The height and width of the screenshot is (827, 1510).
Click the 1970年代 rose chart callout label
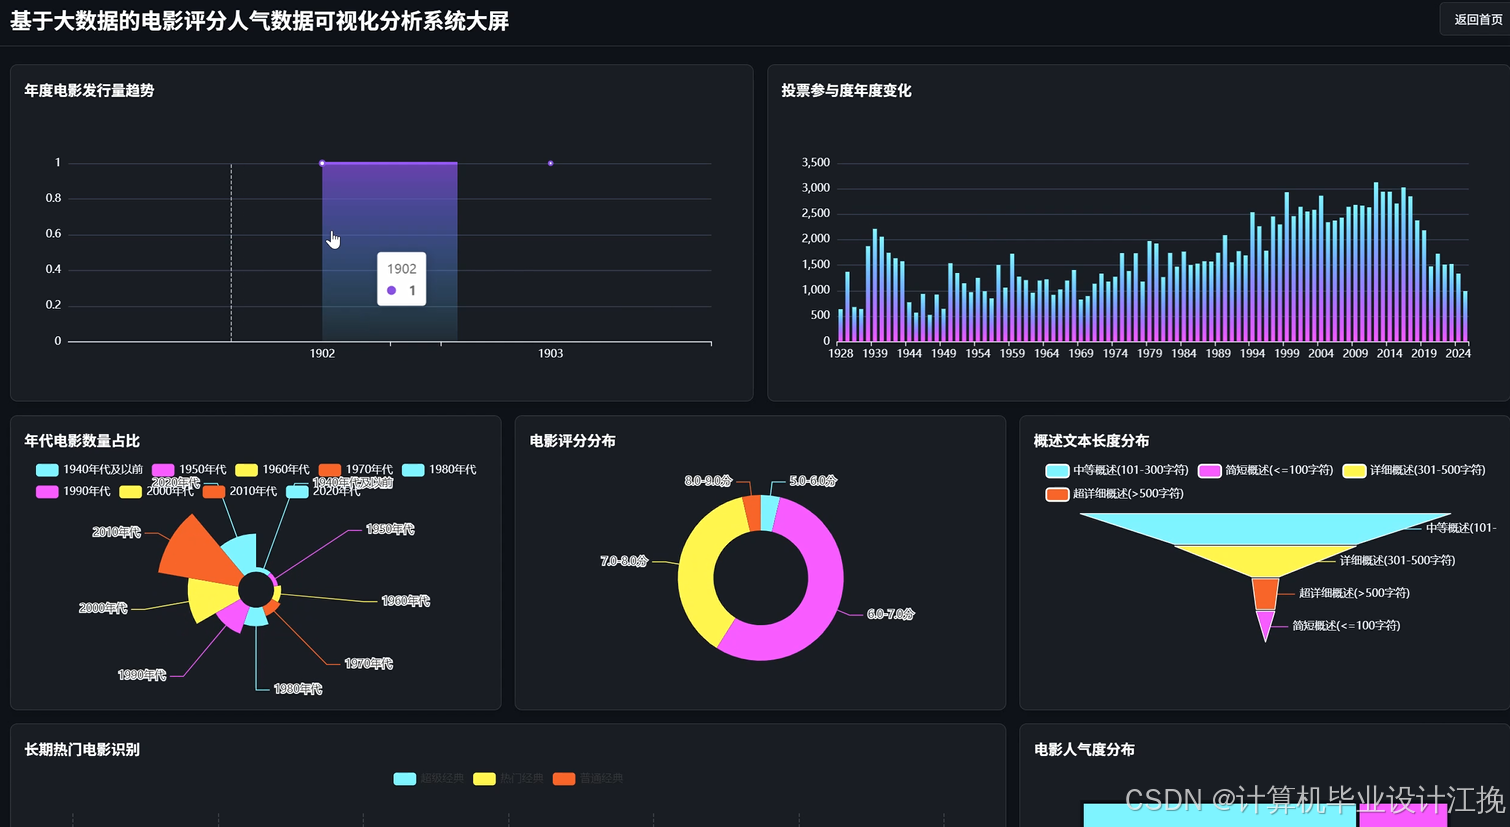368,663
